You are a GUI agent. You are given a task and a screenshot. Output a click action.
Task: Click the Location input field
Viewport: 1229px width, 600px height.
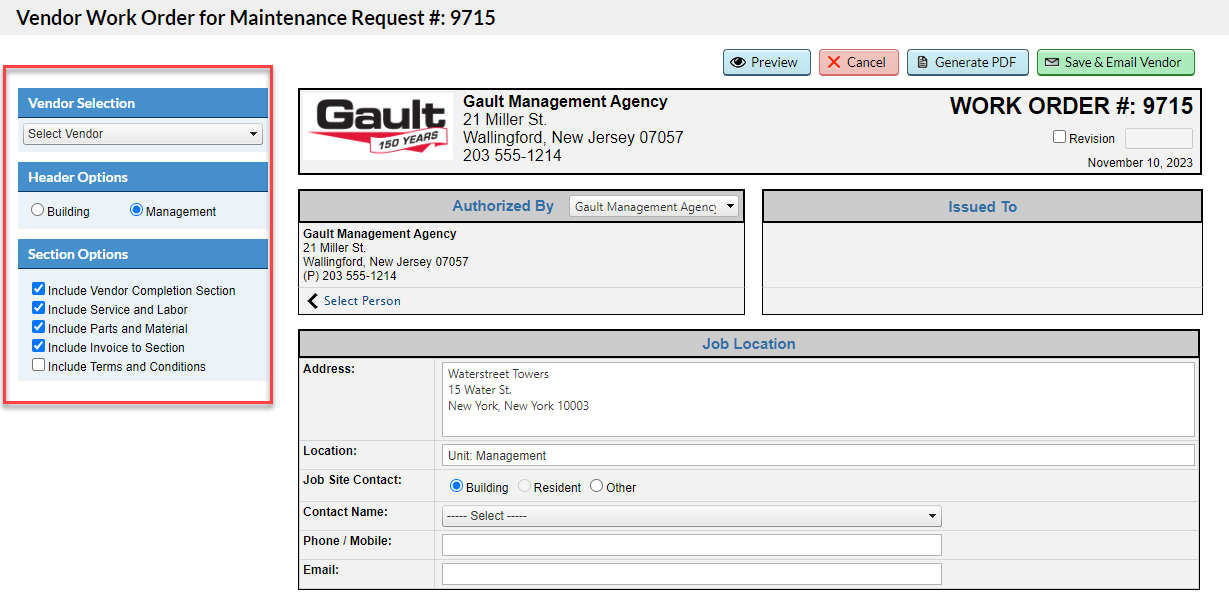(x=818, y=455)
